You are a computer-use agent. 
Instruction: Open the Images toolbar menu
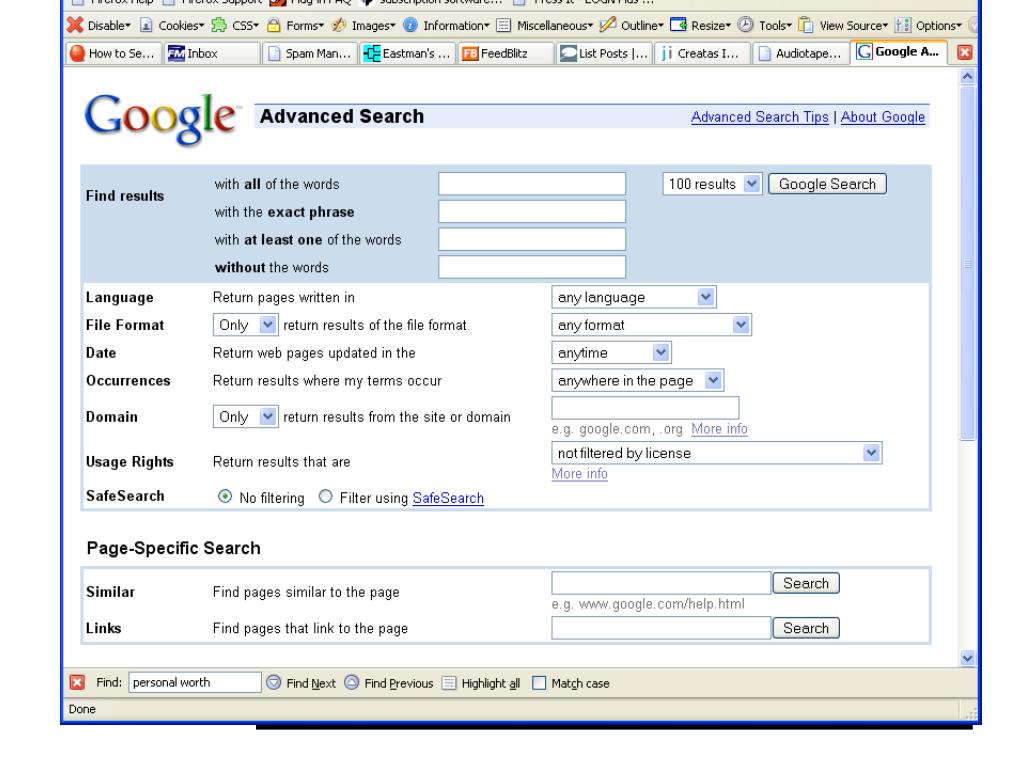364,25
